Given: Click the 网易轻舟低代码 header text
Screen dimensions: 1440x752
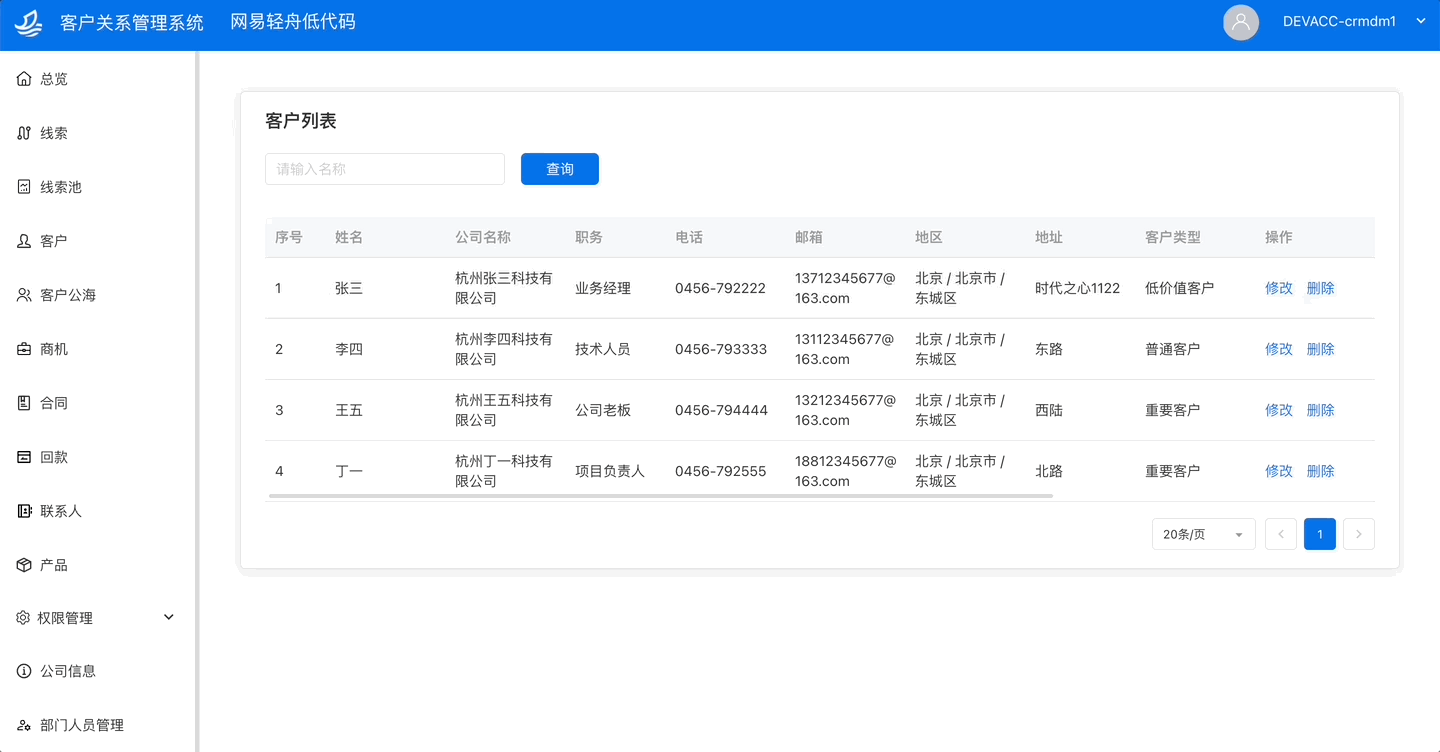Looking at the screenshot, I should pos(293,22).
